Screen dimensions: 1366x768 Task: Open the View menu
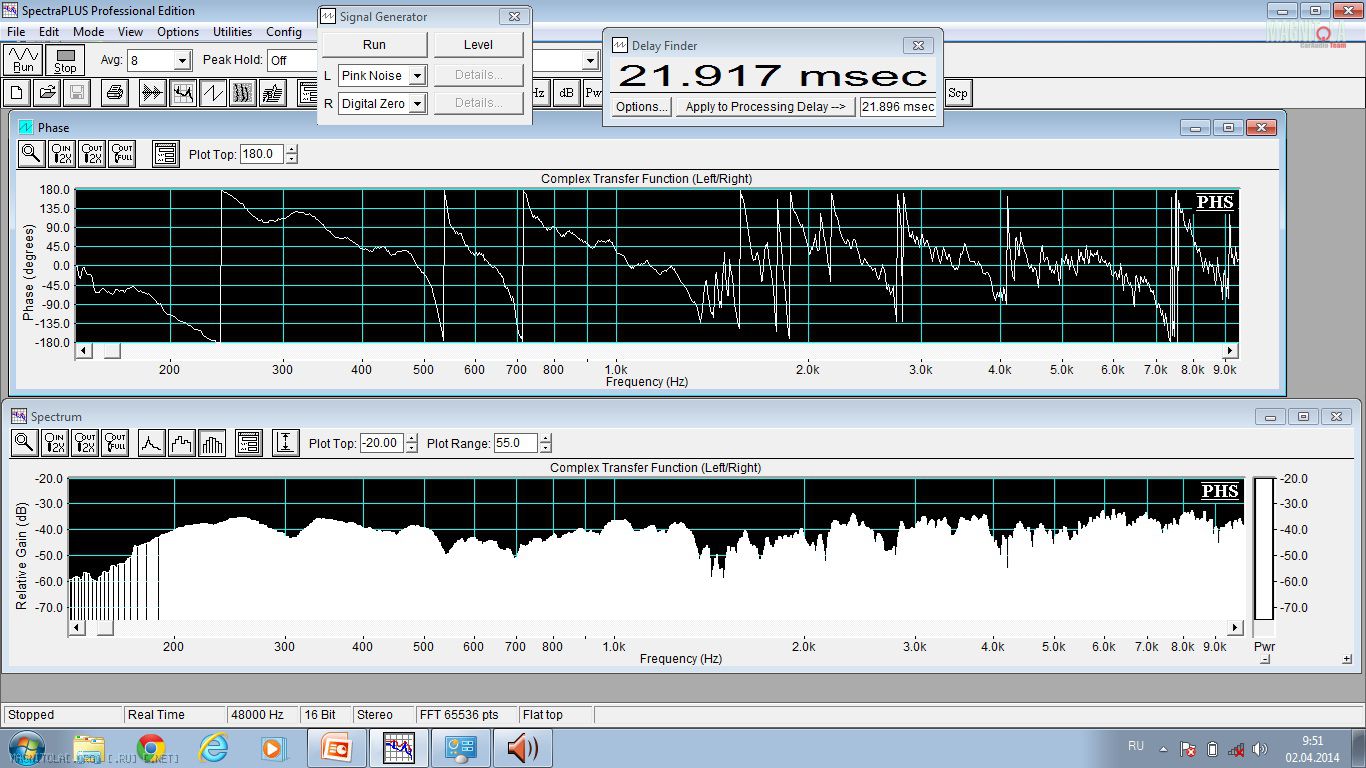click(x=130, y=32)
